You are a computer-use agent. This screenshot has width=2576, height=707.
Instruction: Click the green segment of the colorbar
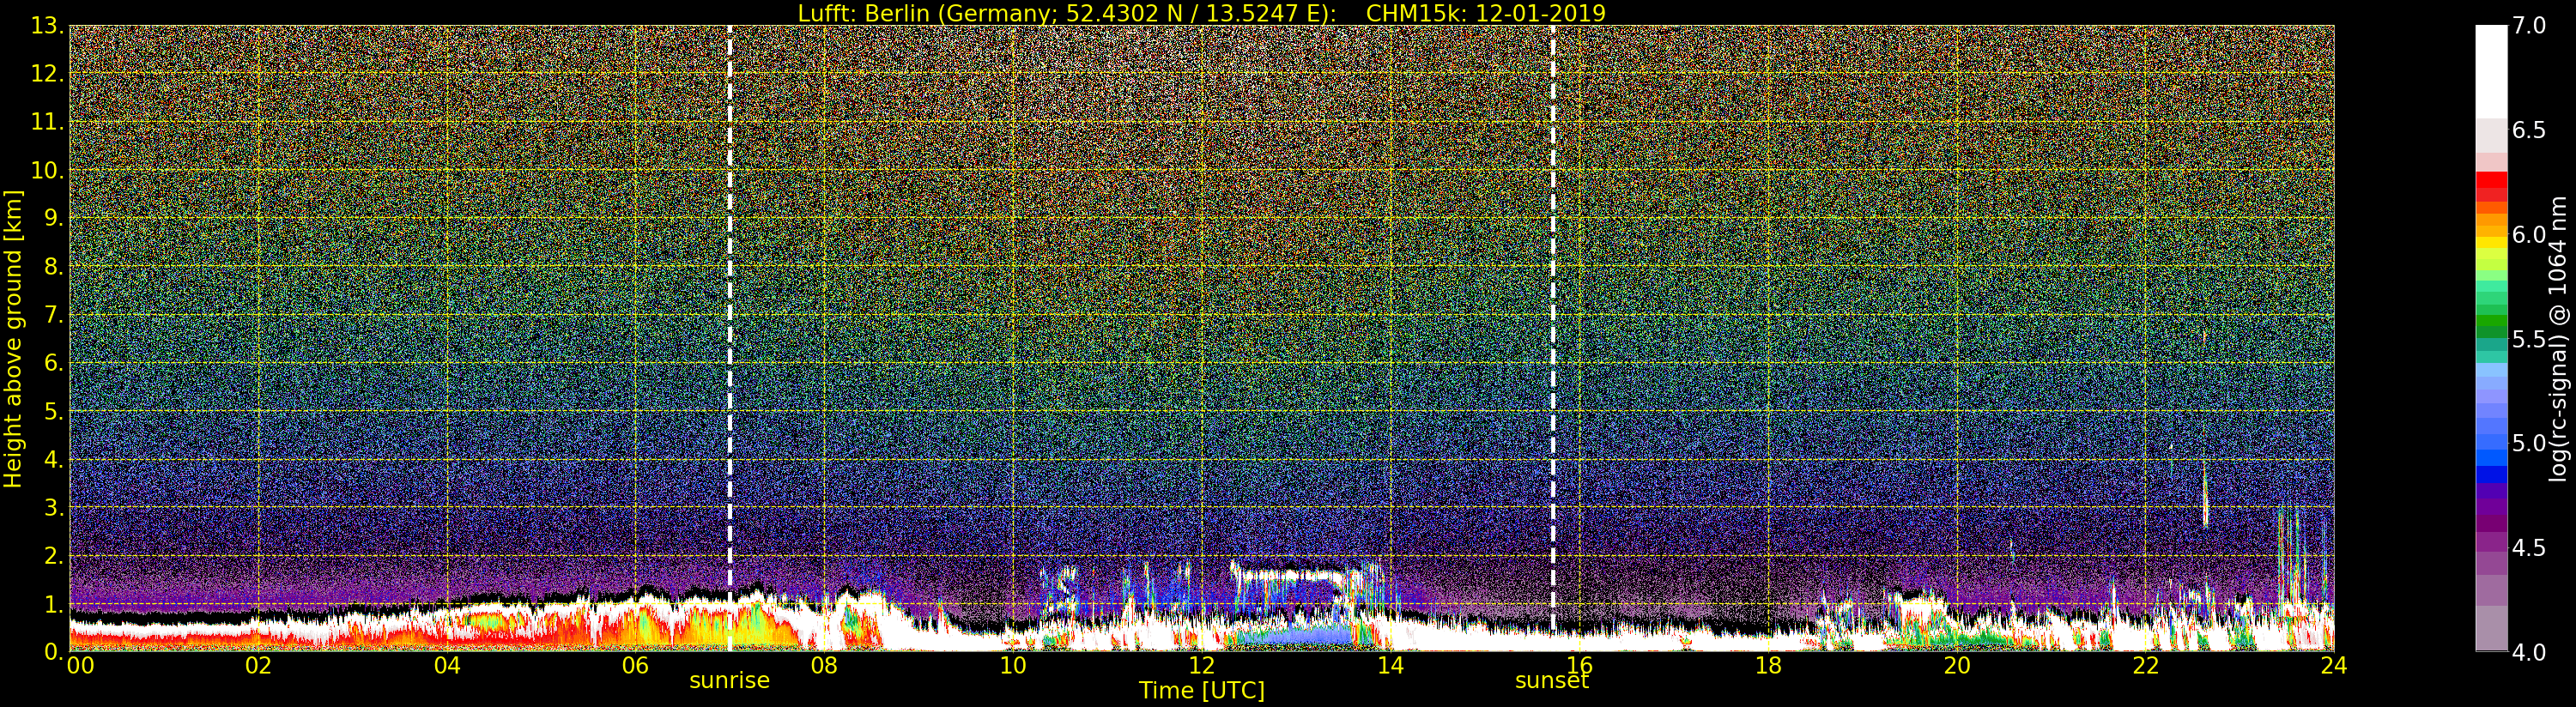point(2491,318)
